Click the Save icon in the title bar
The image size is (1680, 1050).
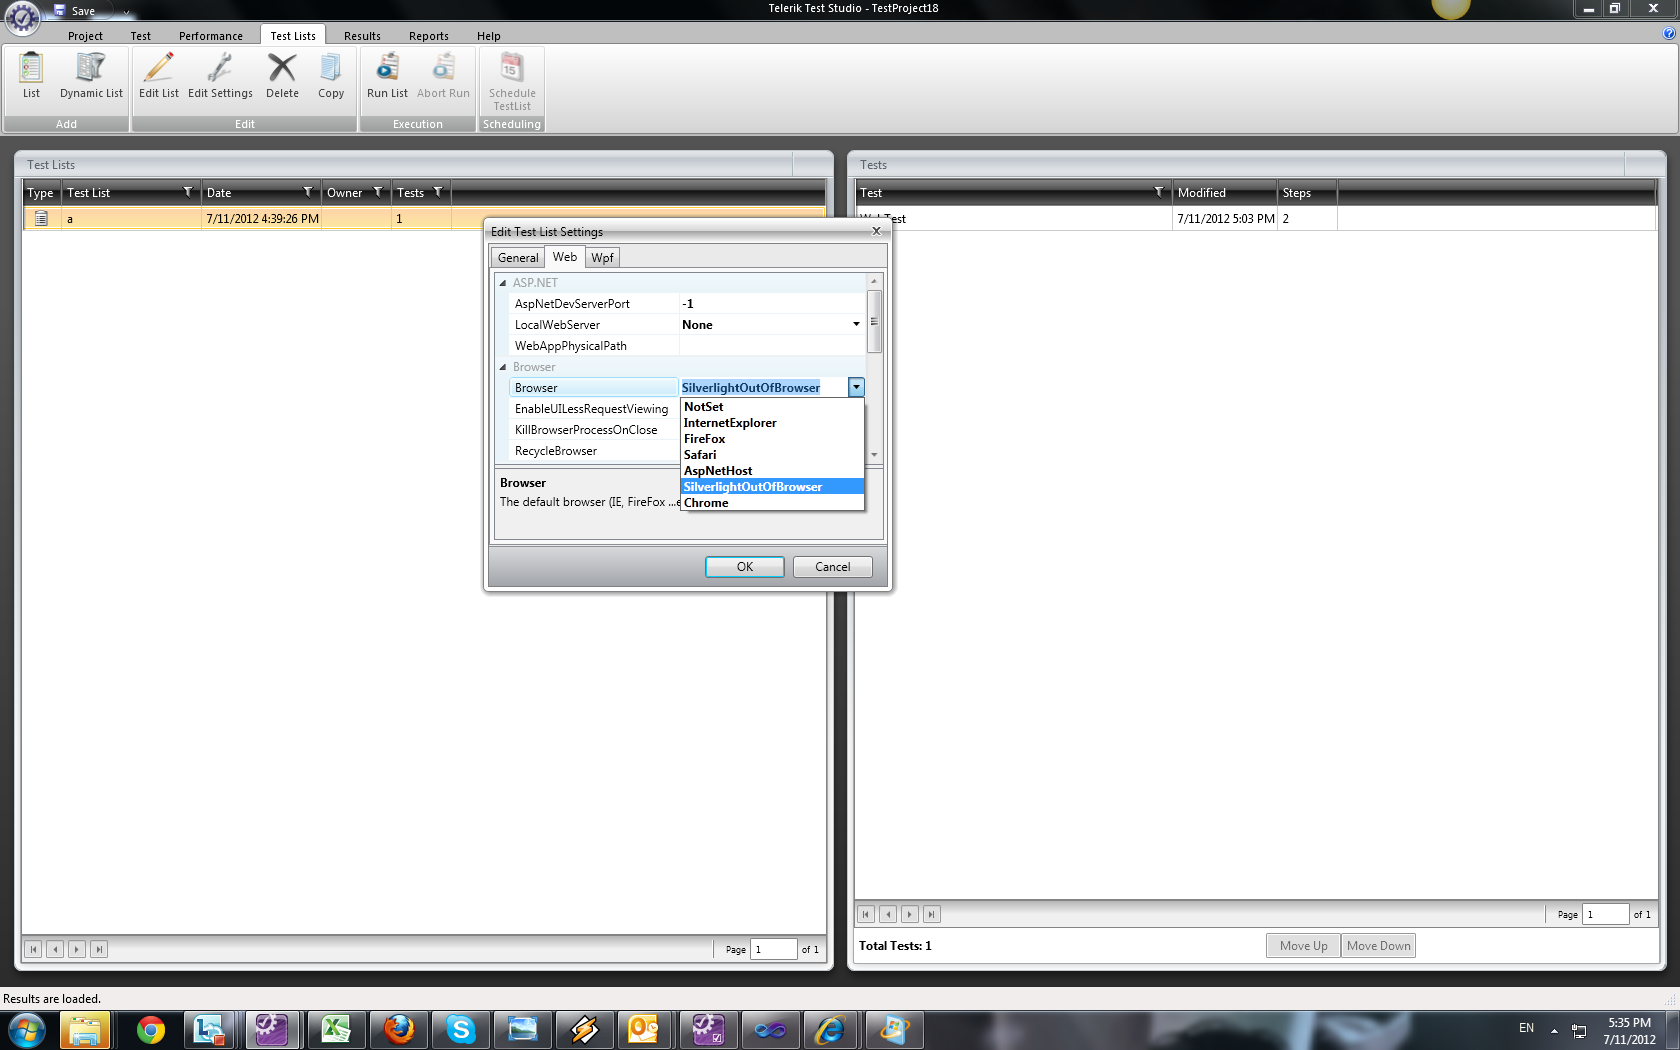[59, 10]
